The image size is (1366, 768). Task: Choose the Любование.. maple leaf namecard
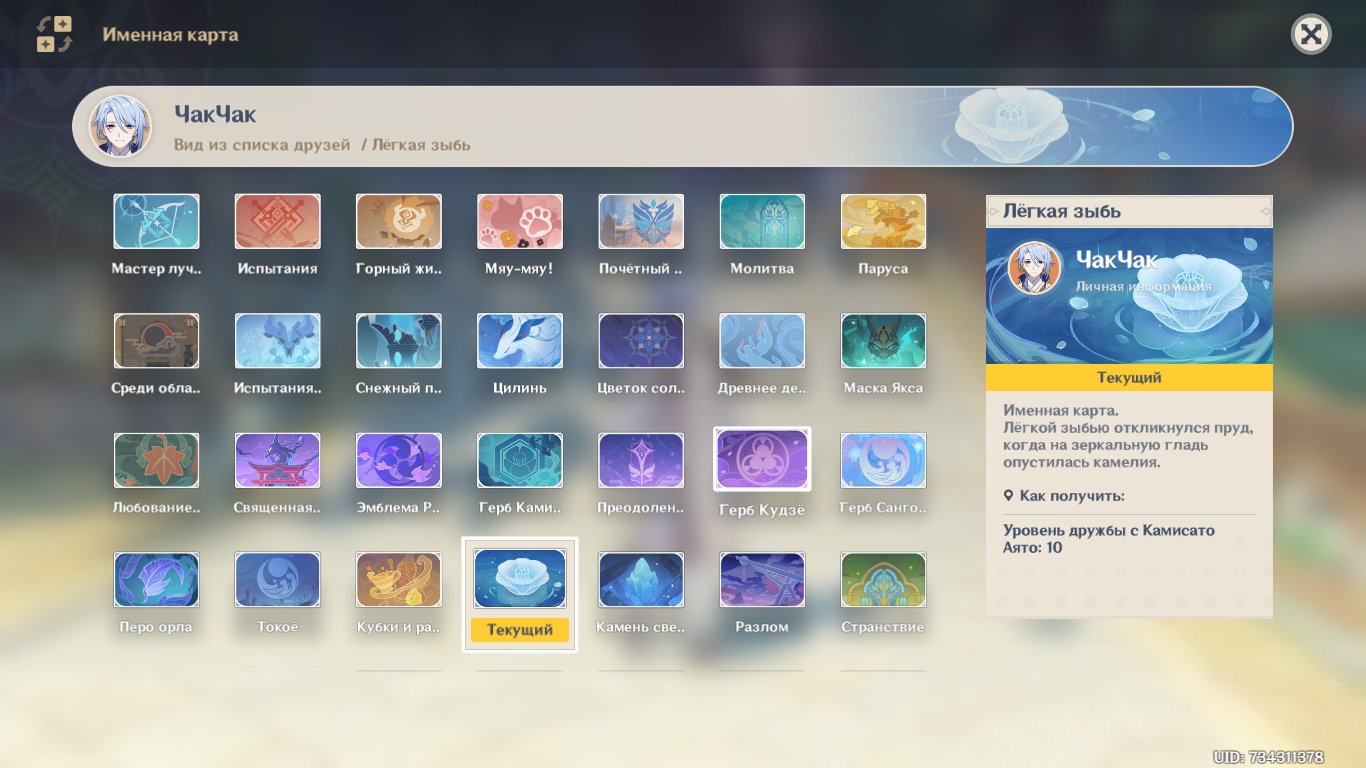(156, 460)
